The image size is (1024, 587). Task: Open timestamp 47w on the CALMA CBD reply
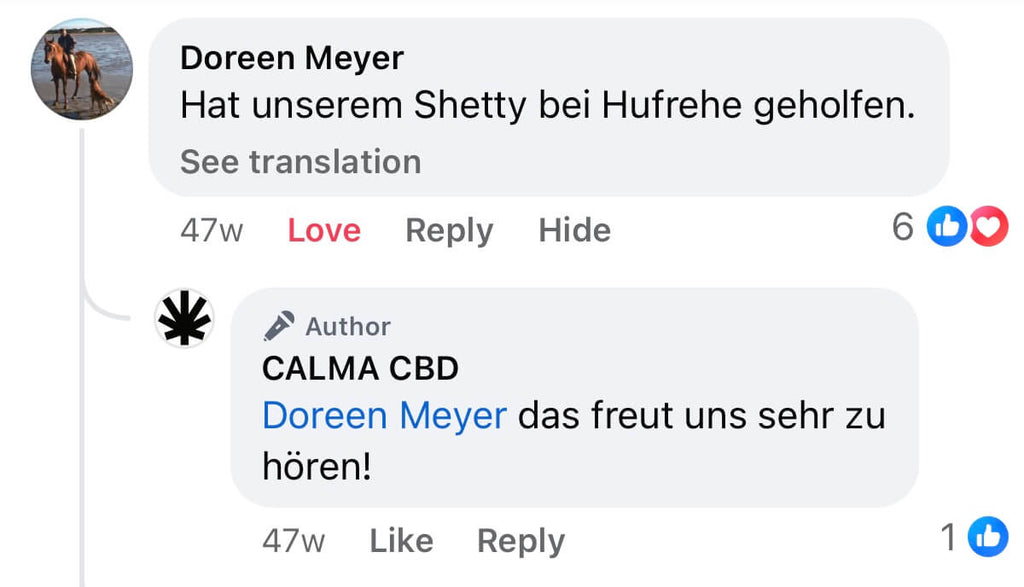[293, 541]
